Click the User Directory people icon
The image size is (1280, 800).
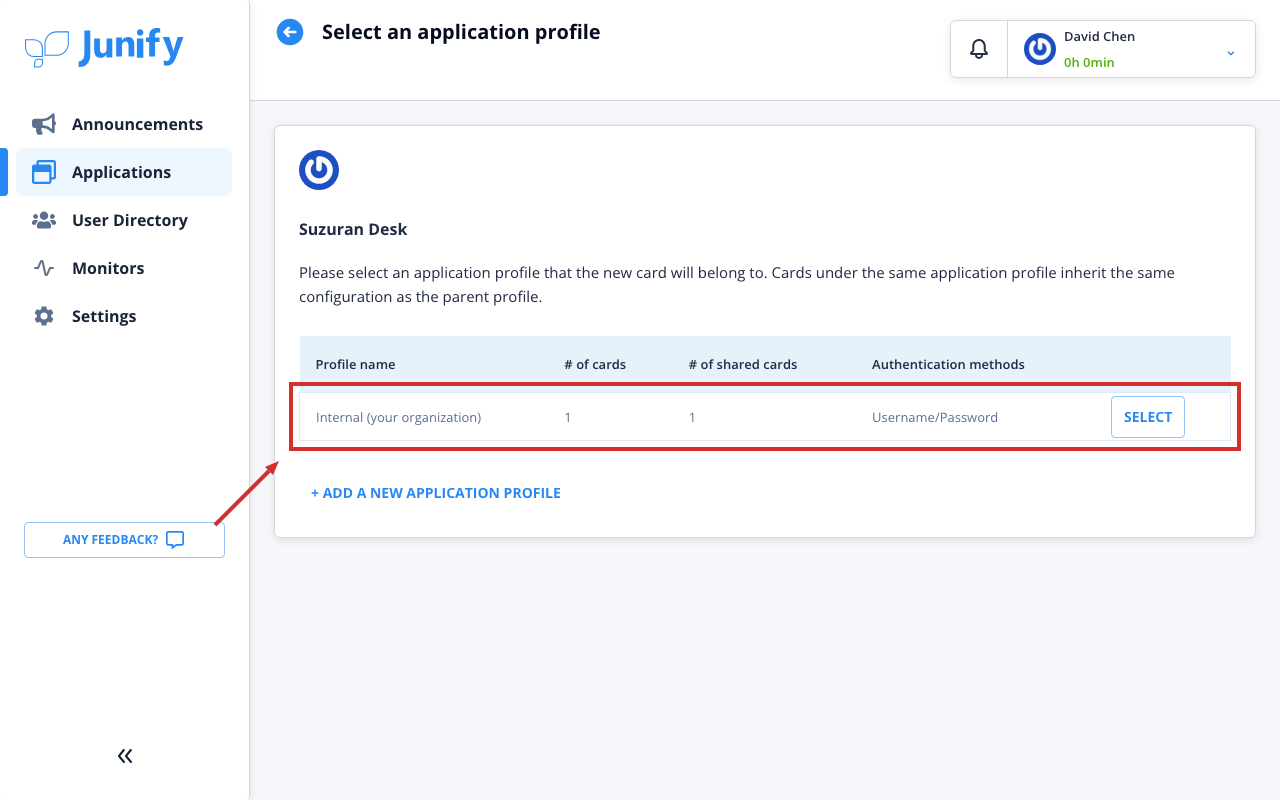[44, 220]
